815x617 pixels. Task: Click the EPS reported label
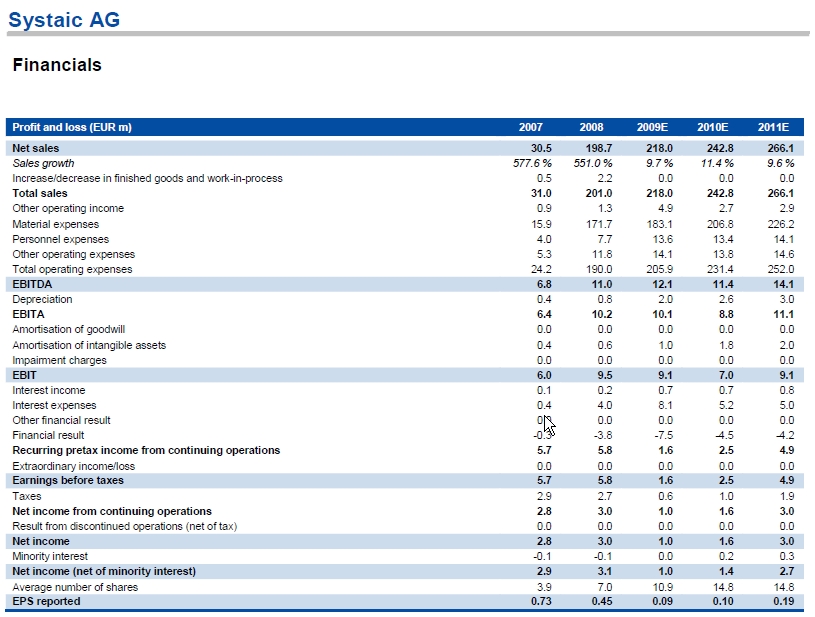(46, 601)
